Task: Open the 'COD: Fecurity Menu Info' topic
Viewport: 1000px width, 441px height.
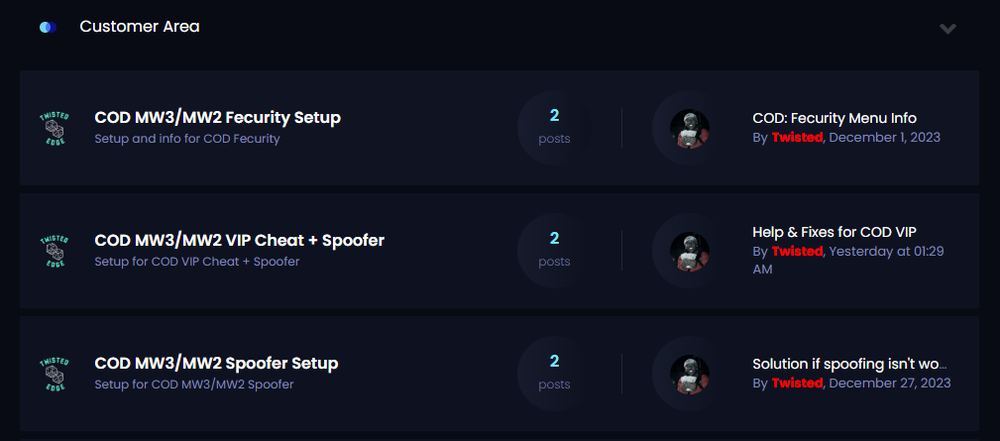Action: [834, 118]
